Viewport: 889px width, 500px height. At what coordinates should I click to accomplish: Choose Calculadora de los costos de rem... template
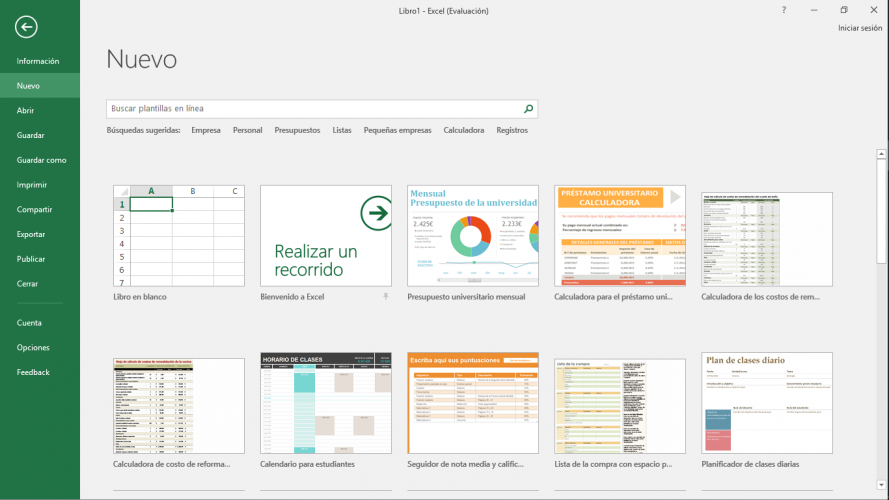[x=767, y=239]
